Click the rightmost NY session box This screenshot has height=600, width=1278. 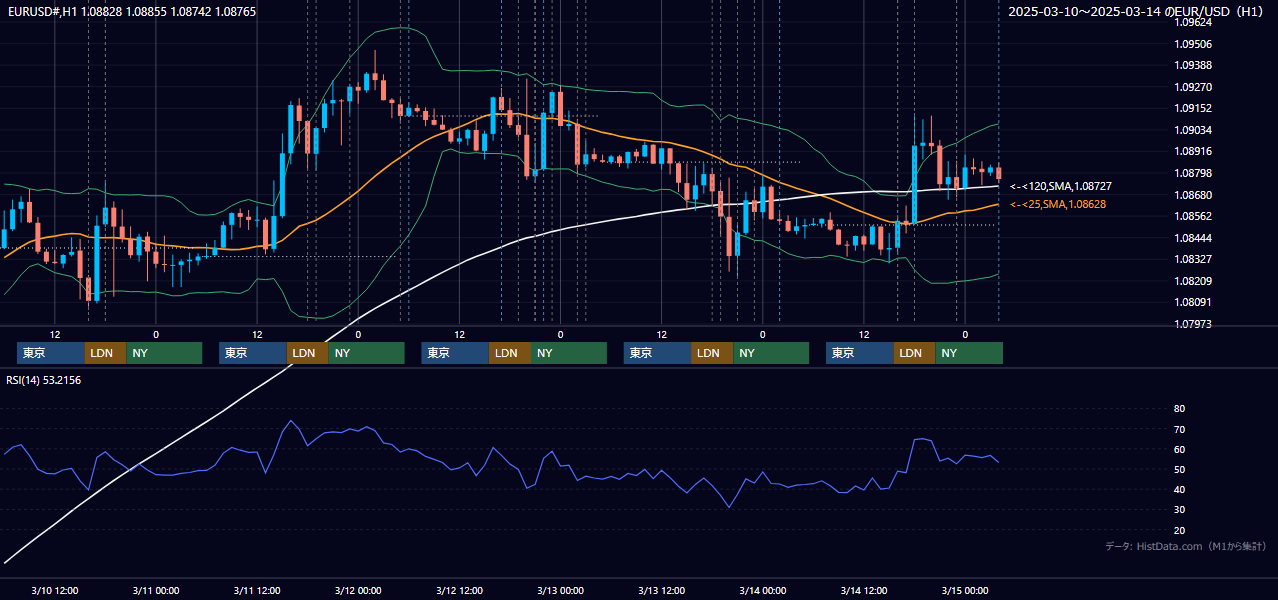point(969,353)
